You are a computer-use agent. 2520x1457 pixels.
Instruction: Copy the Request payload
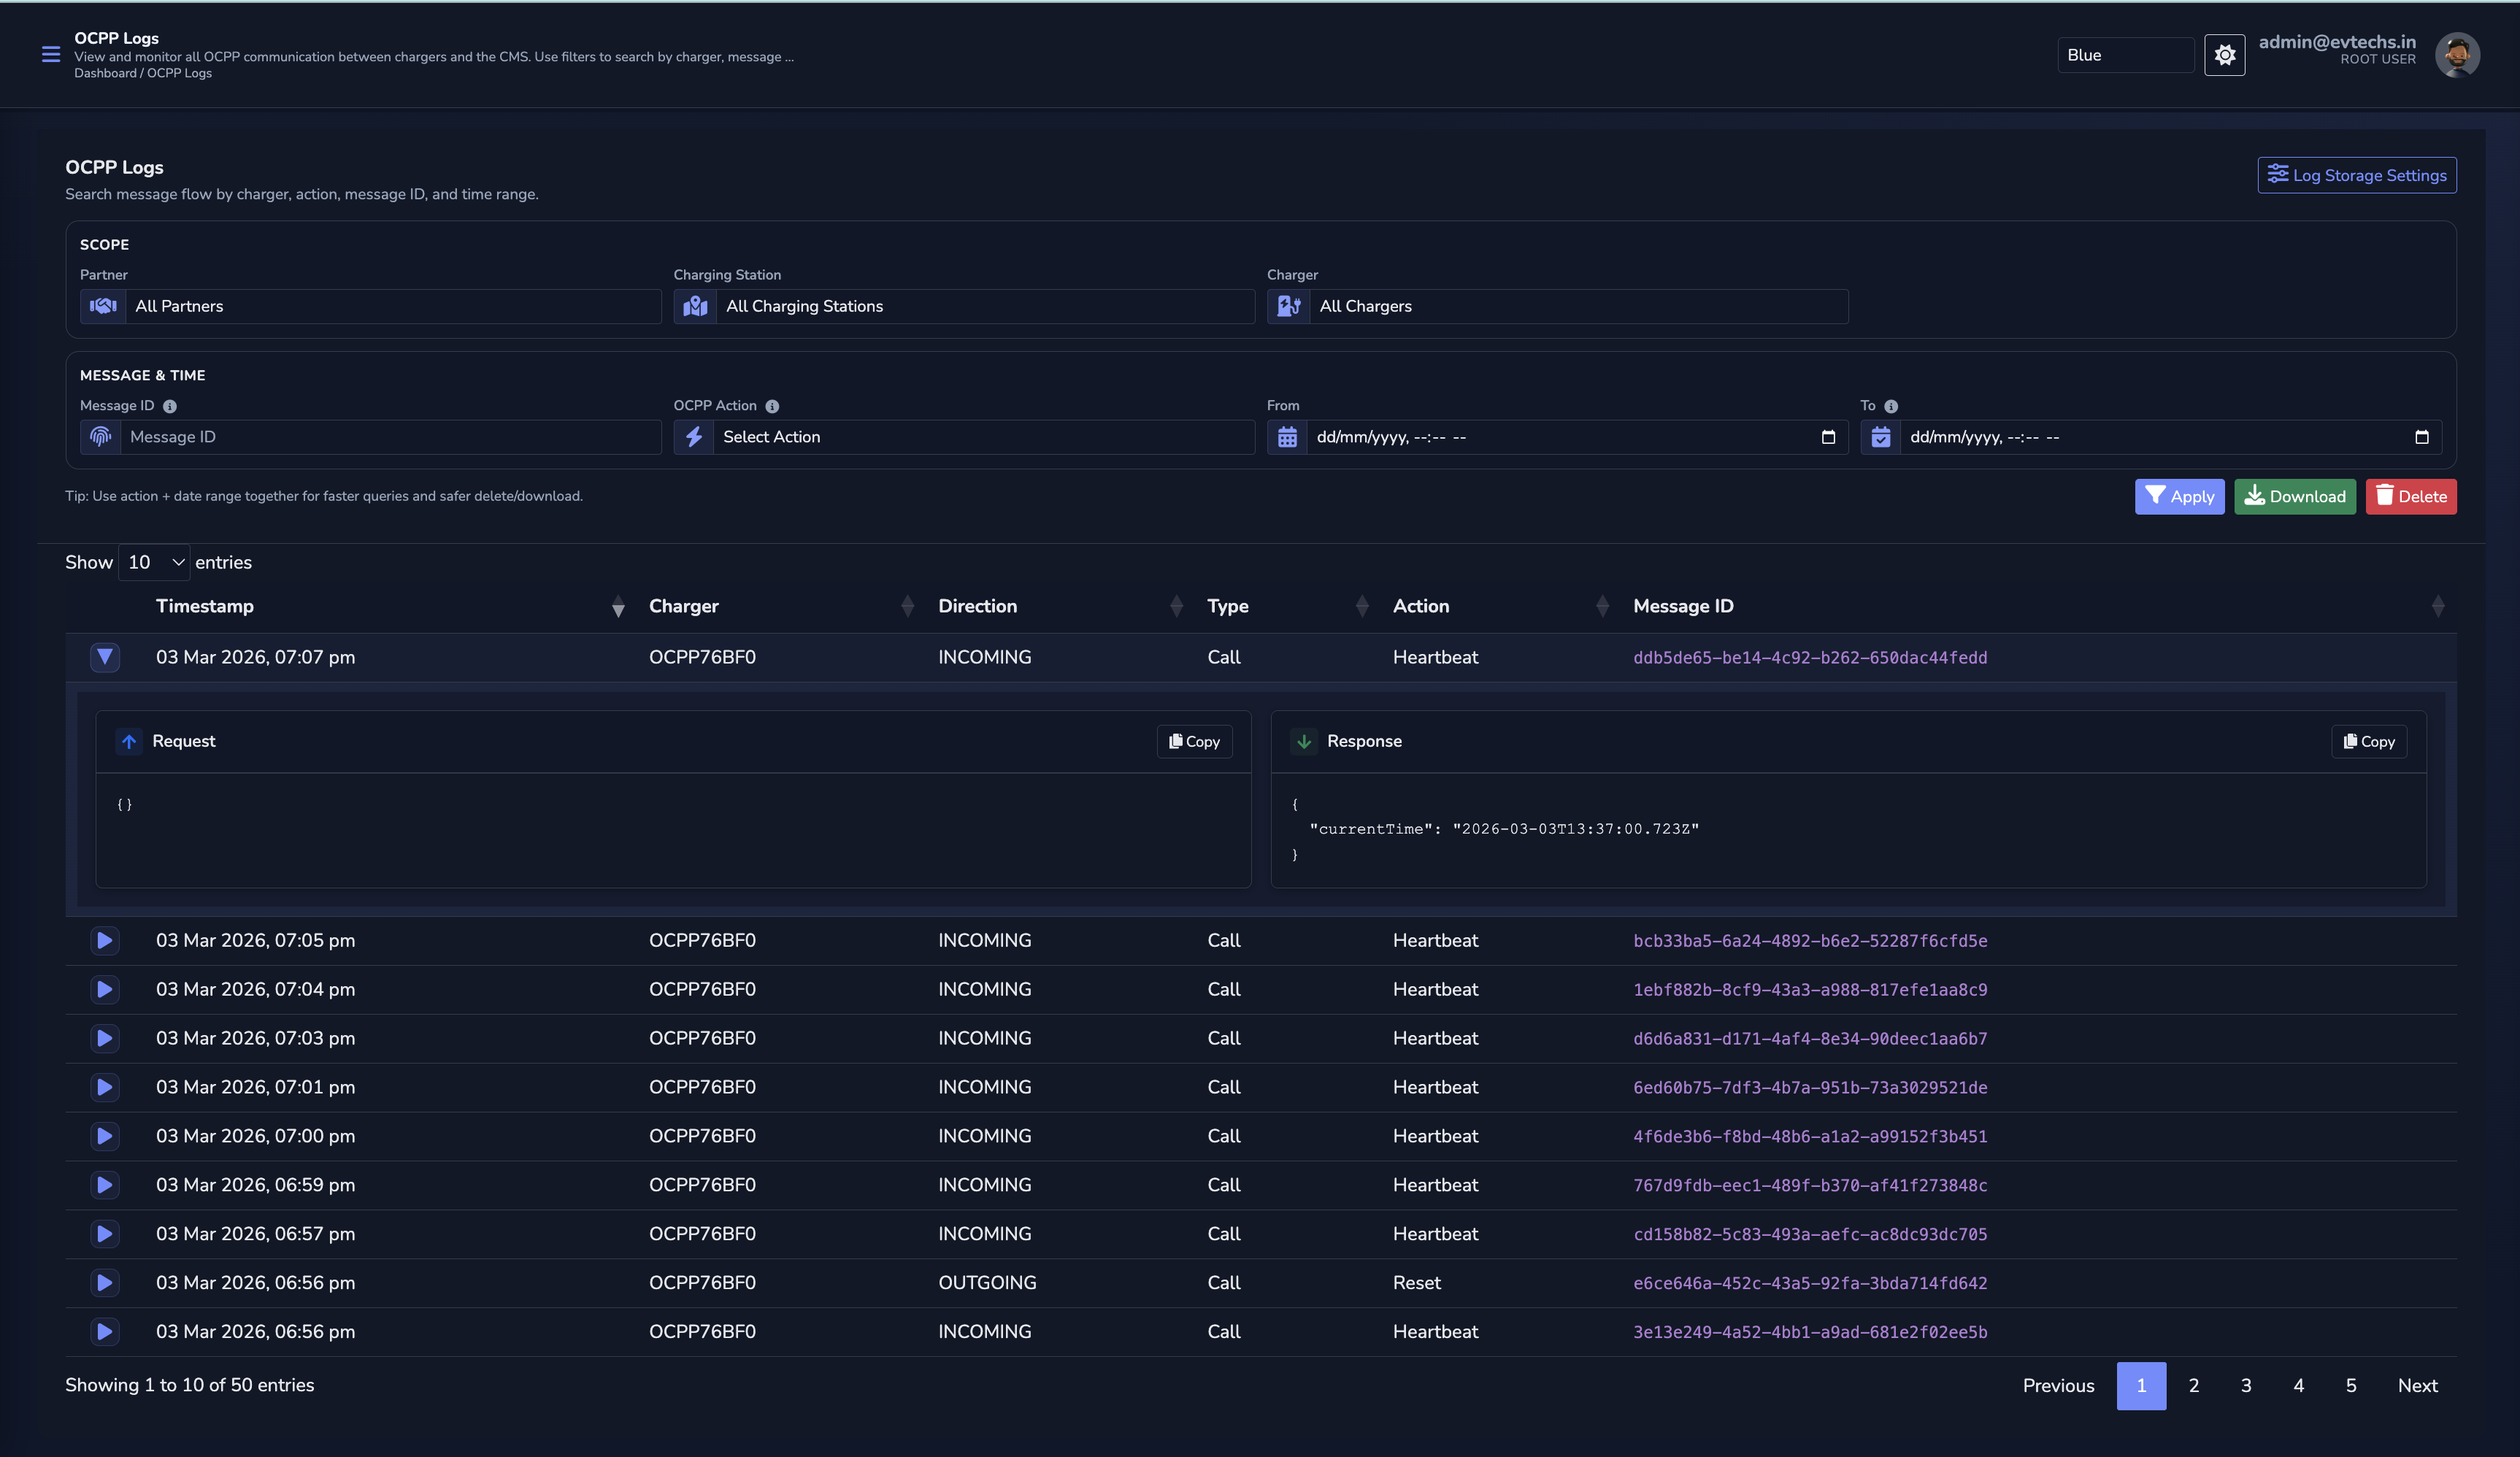(1194, 741)
